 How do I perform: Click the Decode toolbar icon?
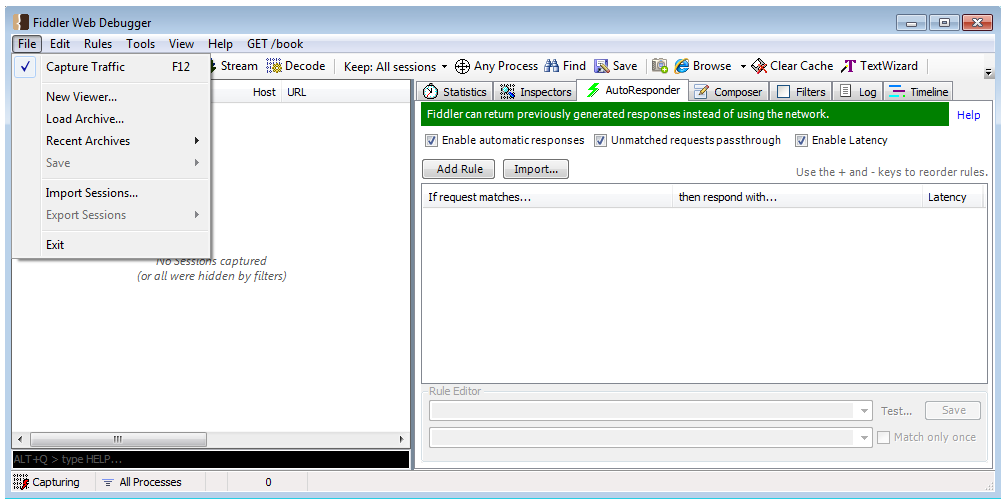pyautogui.click(x=274, y=66)
